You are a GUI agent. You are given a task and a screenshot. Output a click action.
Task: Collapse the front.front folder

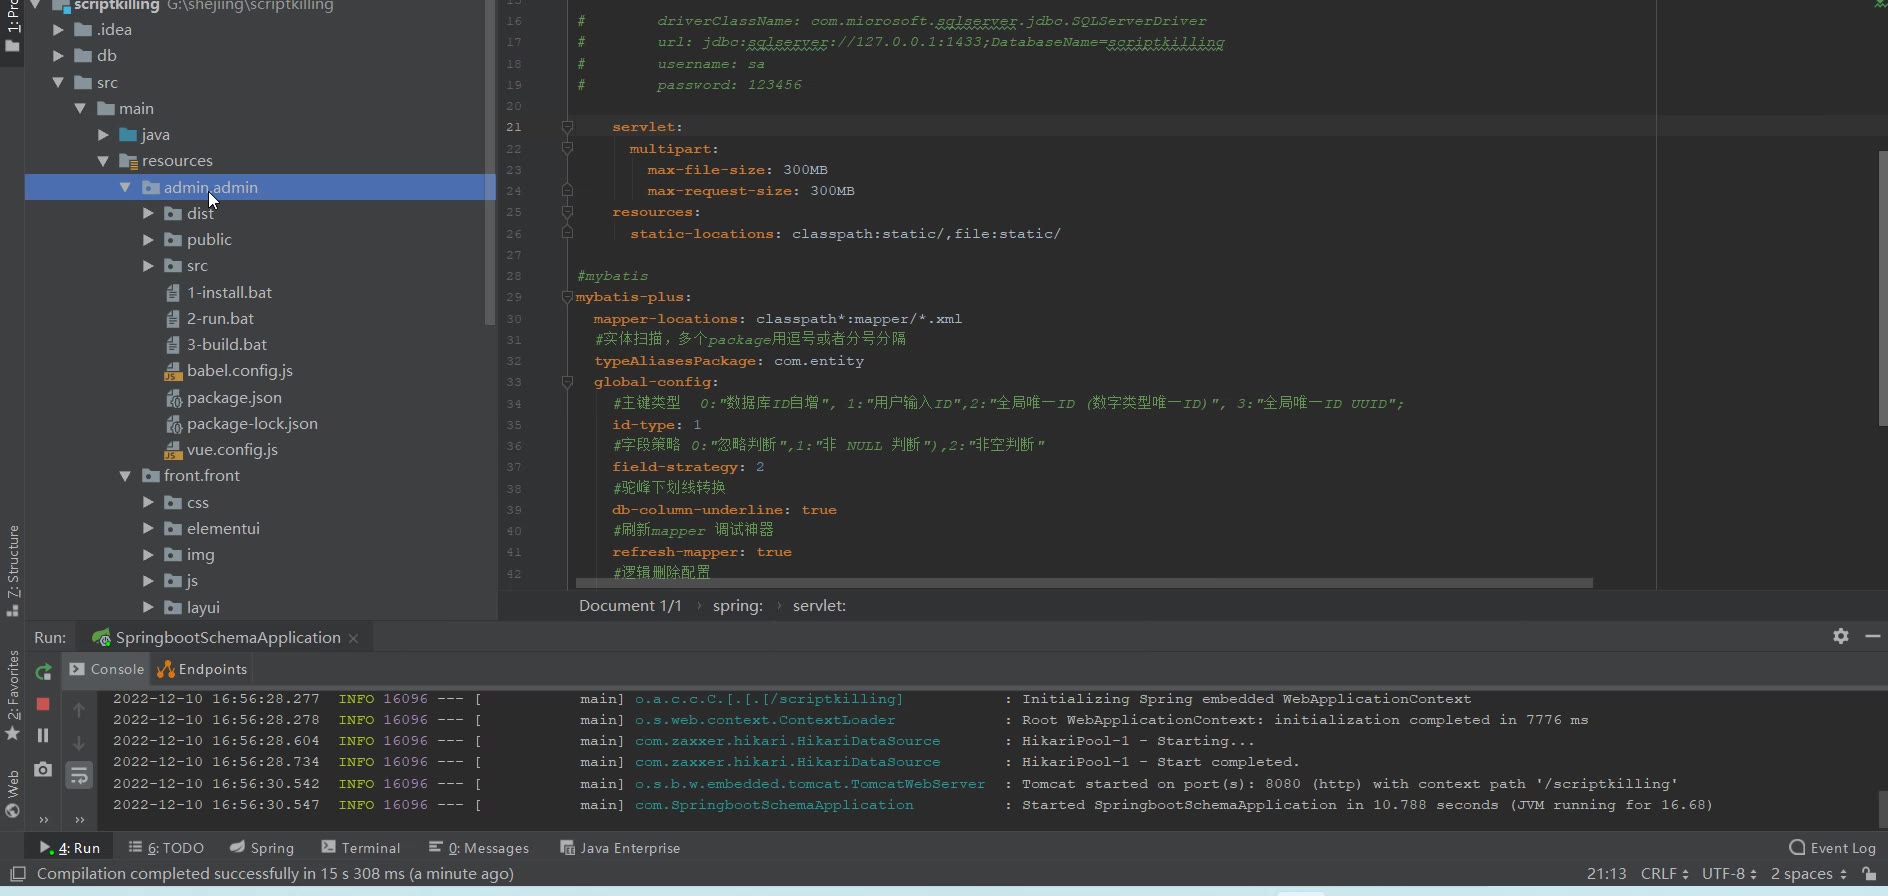pos(125,476)
